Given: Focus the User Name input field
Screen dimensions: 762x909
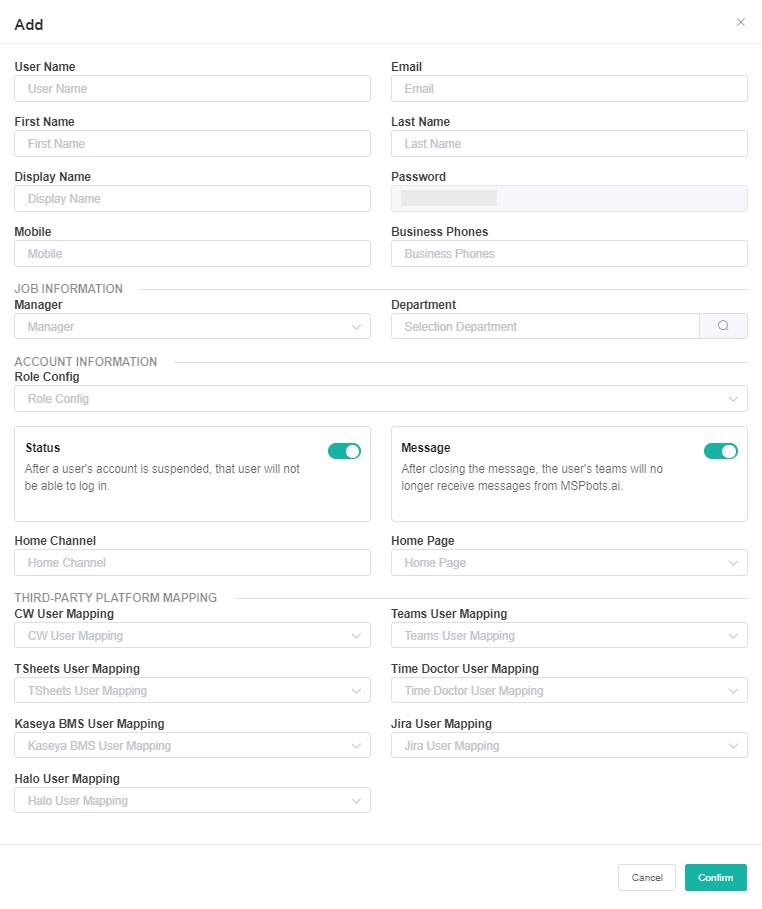Looking at the screenshot, I should point(192,89).
